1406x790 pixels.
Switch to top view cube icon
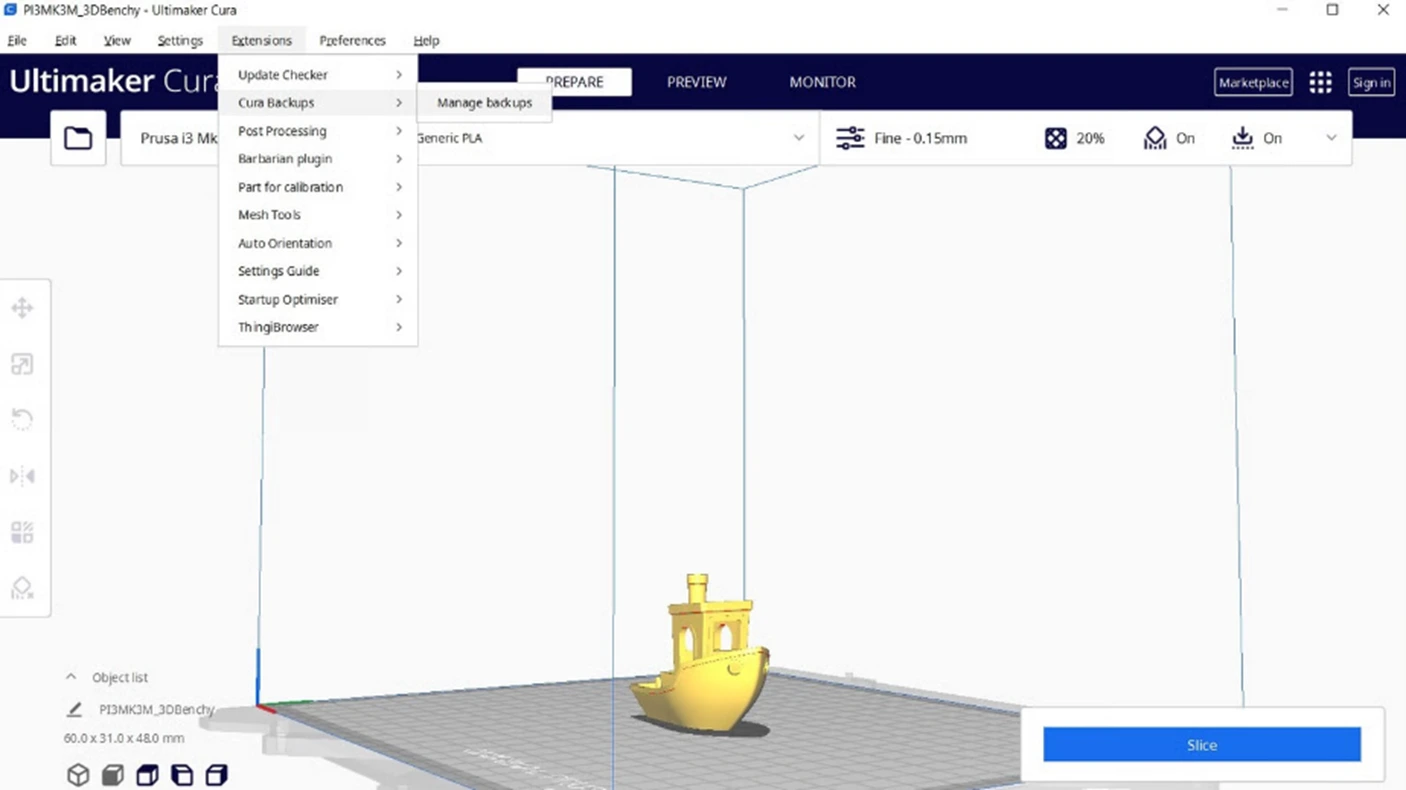coord(147,775)
